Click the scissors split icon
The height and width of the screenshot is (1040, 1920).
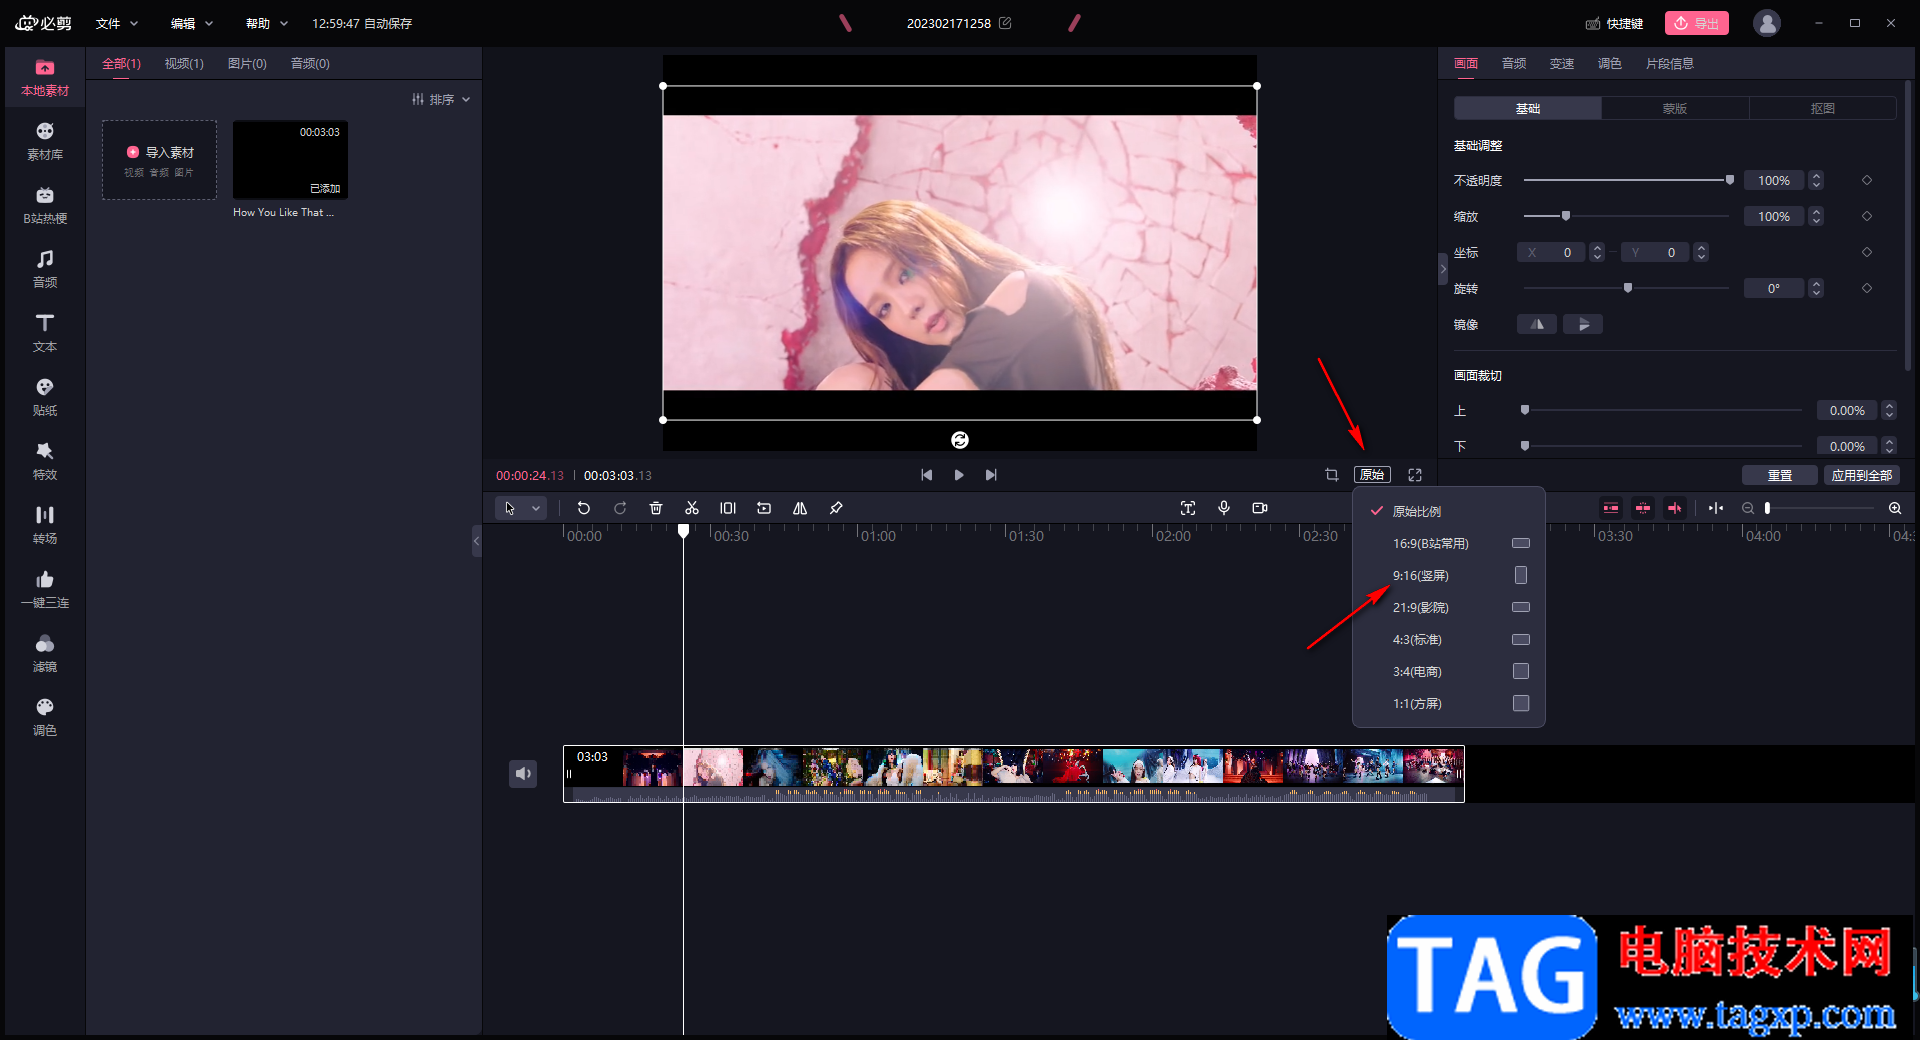692,508
